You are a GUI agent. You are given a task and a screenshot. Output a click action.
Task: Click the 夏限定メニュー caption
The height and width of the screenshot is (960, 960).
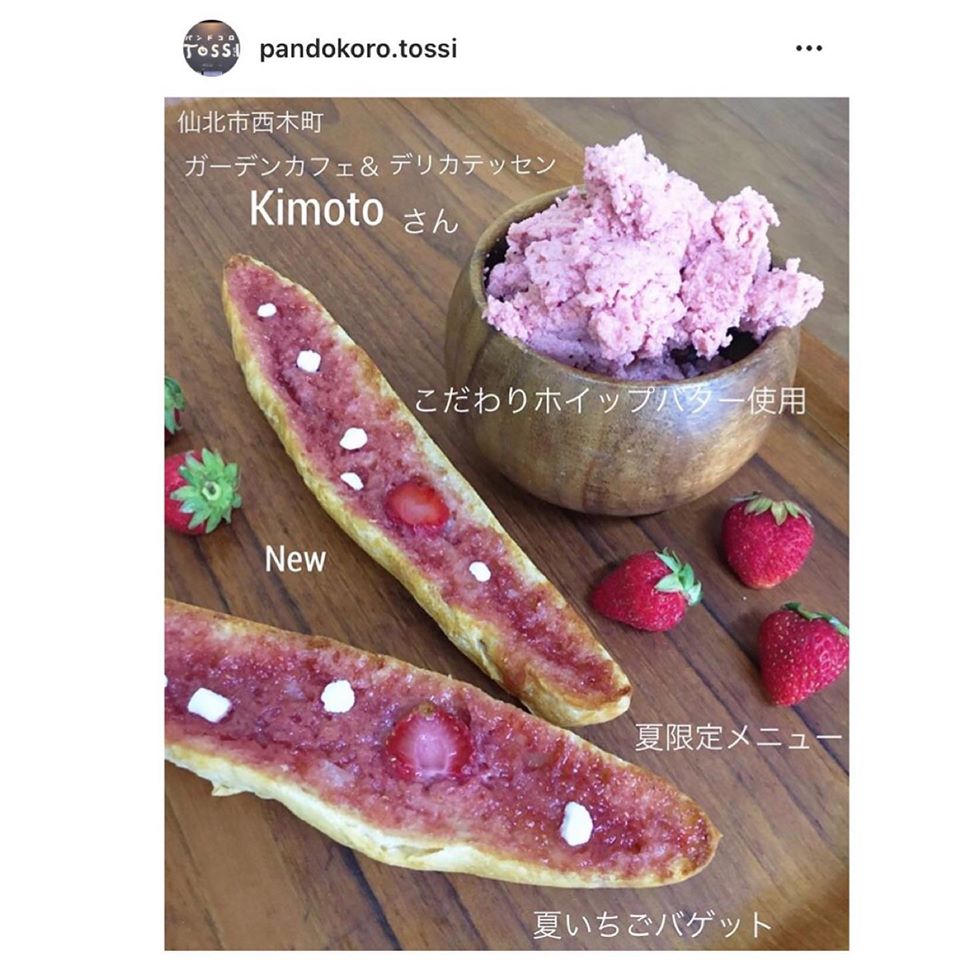click(738, 737)
